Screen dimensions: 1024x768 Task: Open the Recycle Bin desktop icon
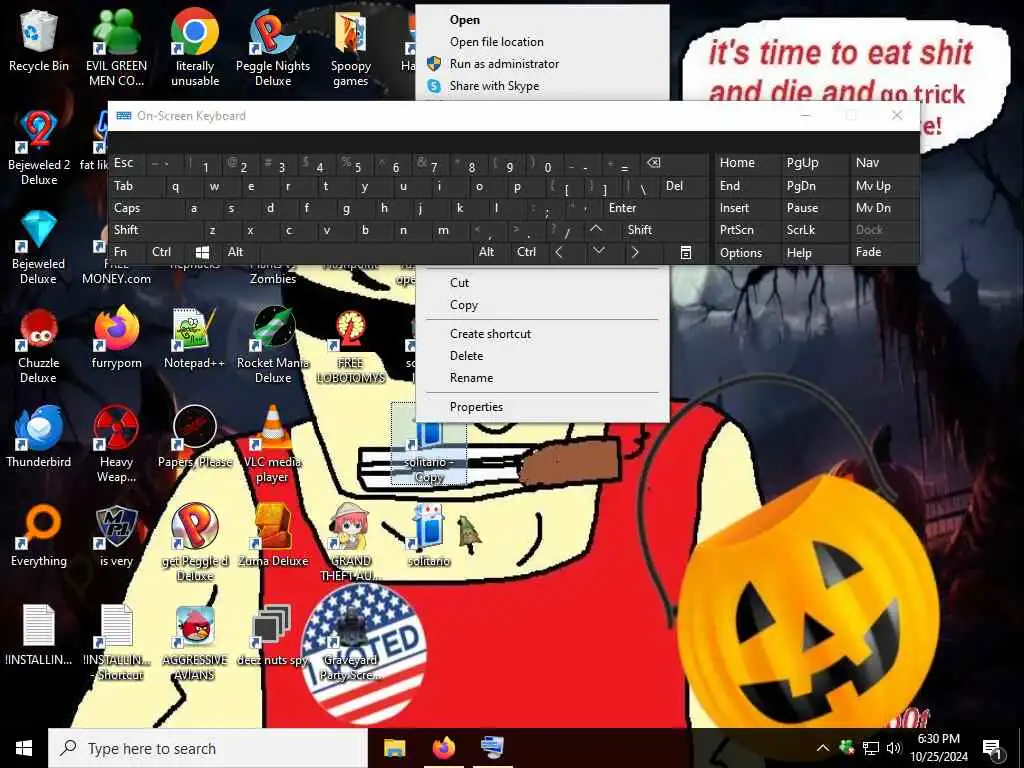click(39, 40)
